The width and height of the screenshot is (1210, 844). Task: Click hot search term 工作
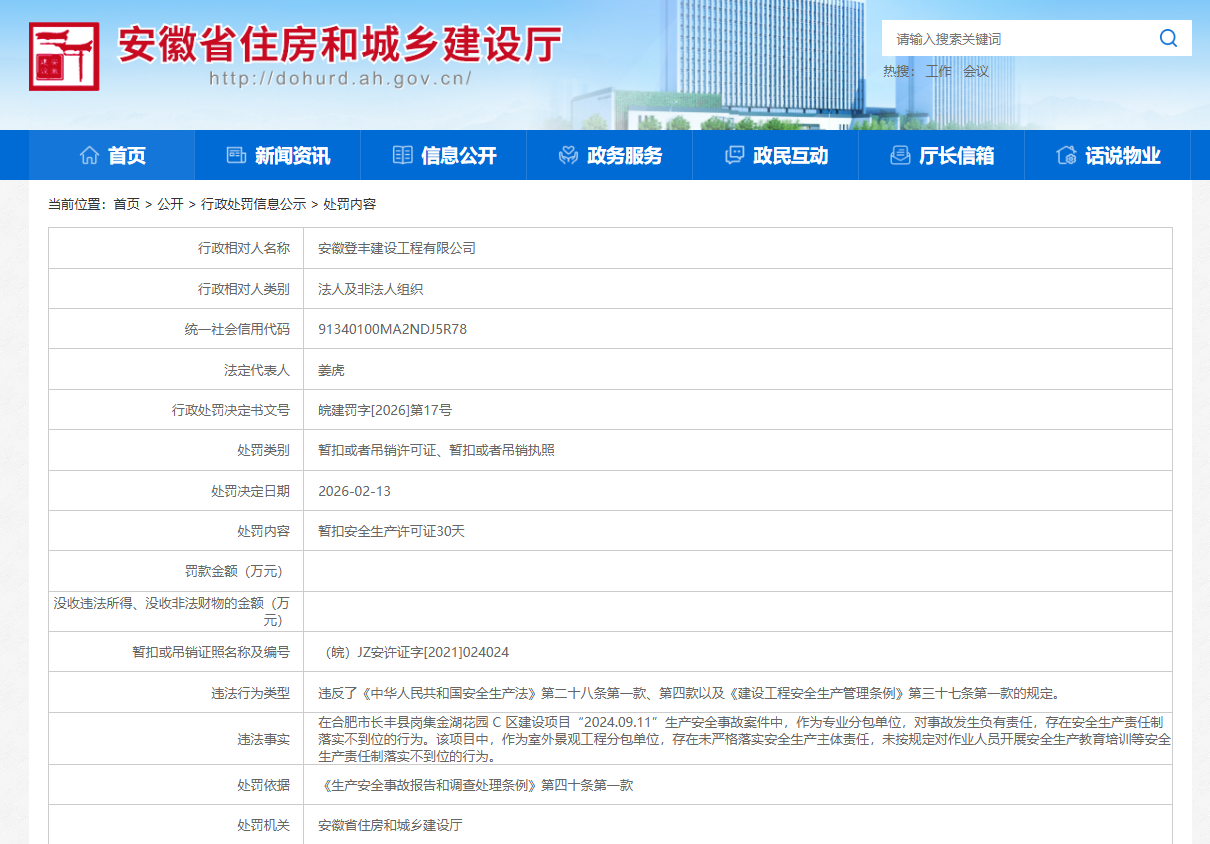[x=938, y=72]
